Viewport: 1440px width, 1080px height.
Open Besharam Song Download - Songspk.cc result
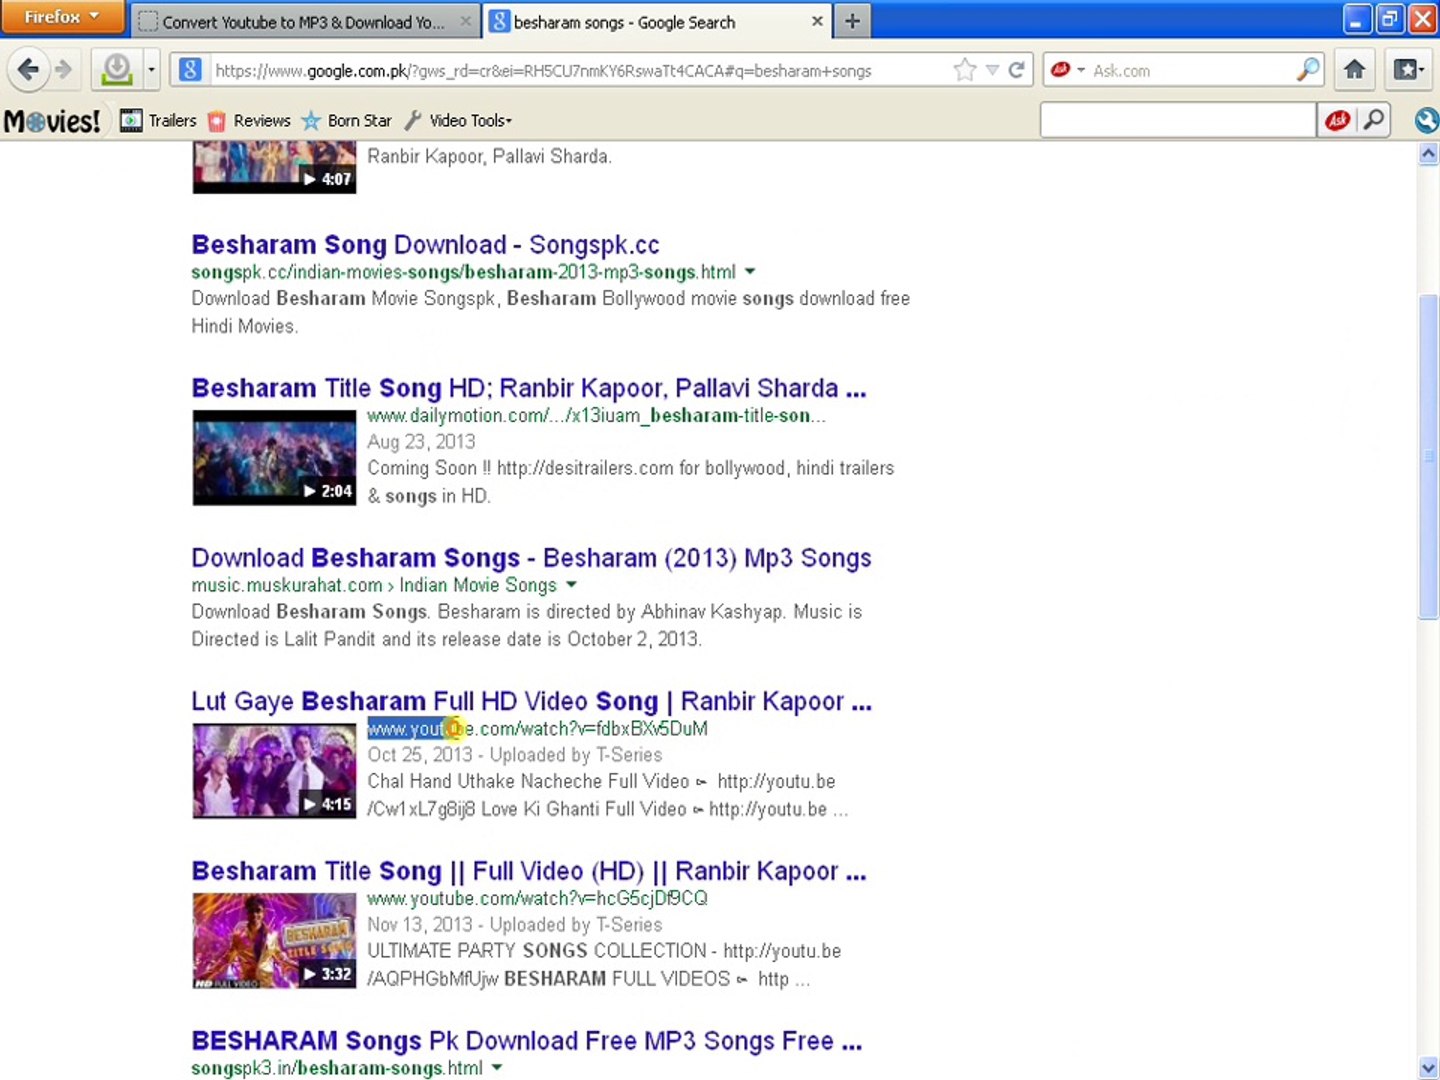[425, 245]
